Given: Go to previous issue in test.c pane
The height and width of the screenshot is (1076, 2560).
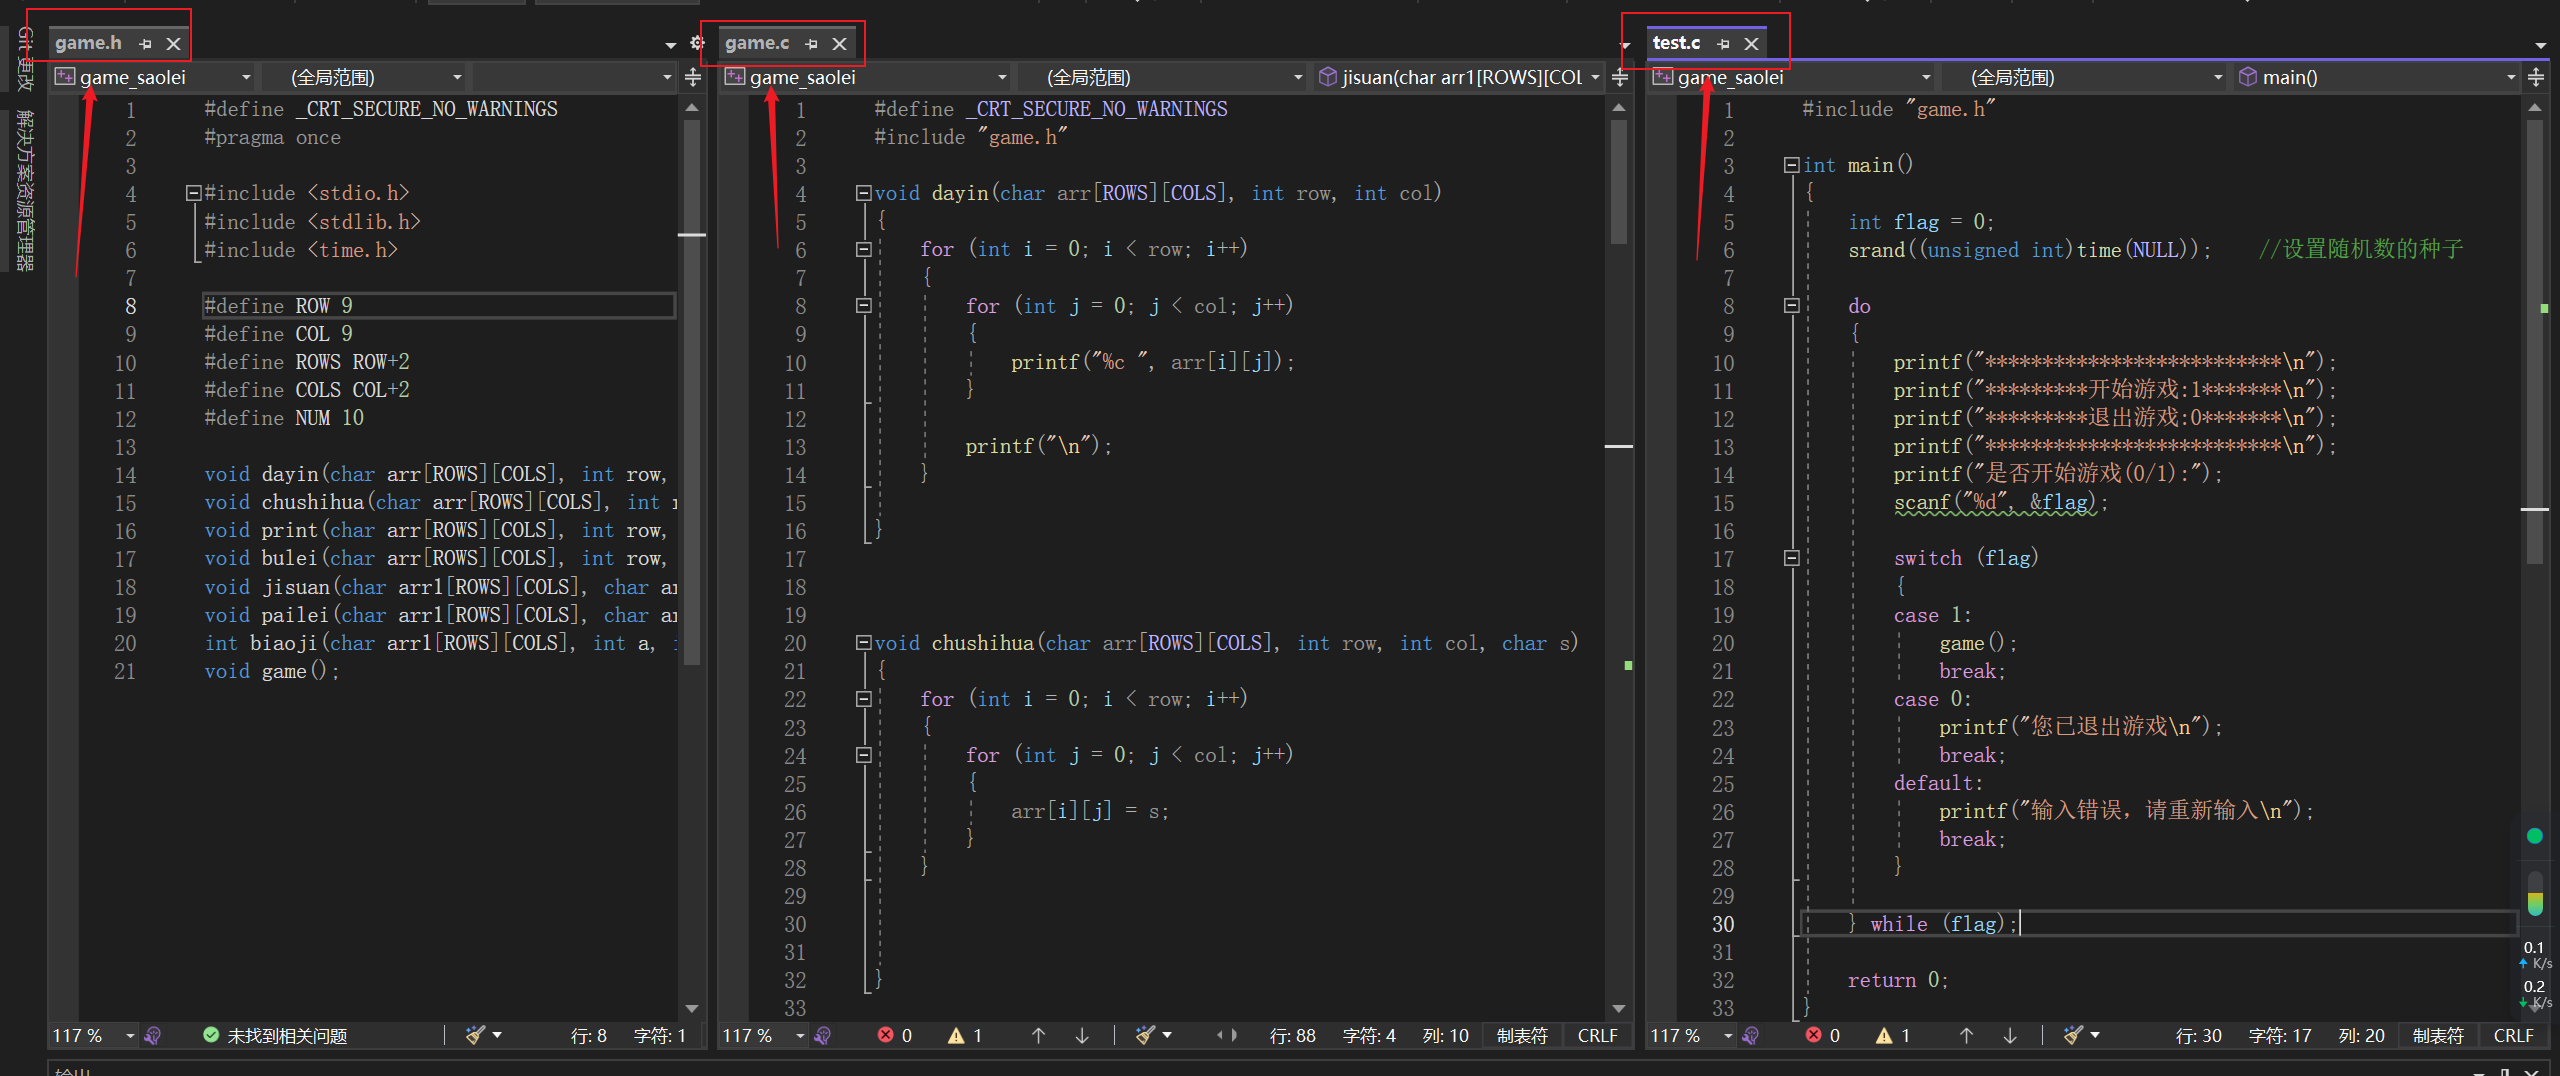Looking at the screenshot, I should [x=1967, y=1036].
